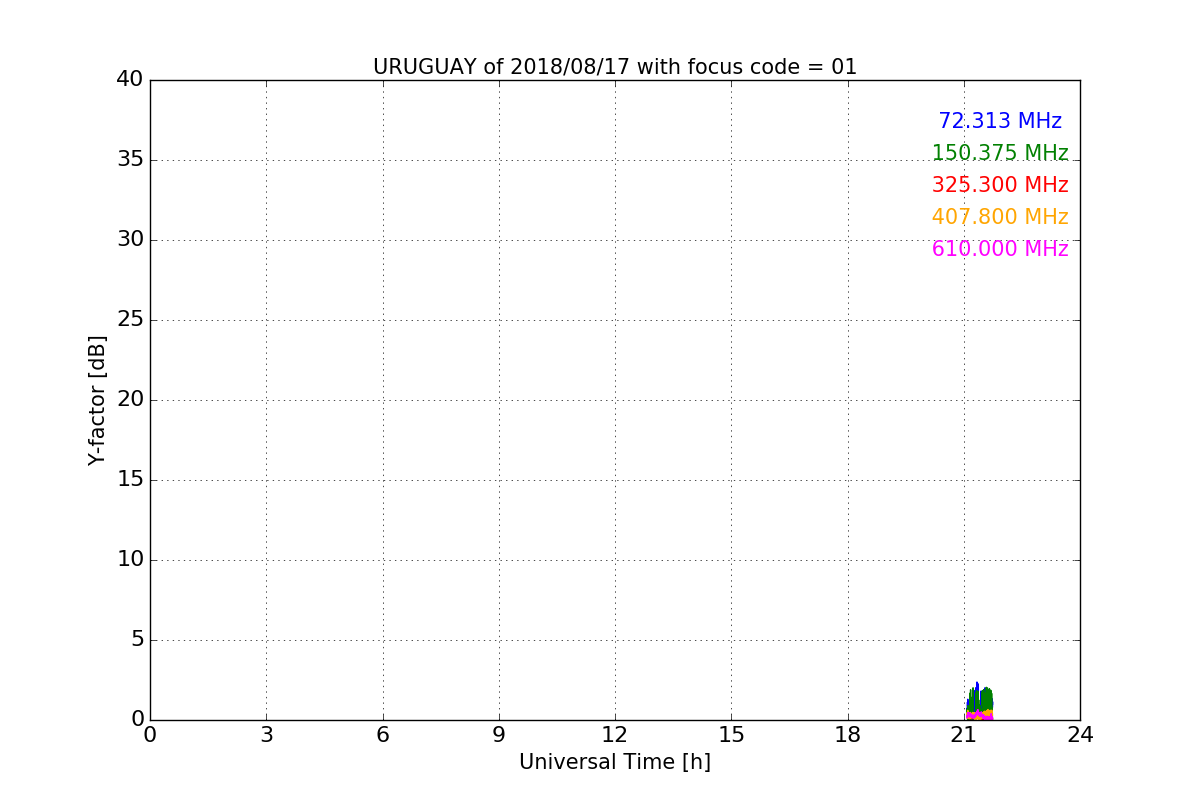Click the x-axis tick label 15
Screen dimensions: 1200x800
[731, 734]
